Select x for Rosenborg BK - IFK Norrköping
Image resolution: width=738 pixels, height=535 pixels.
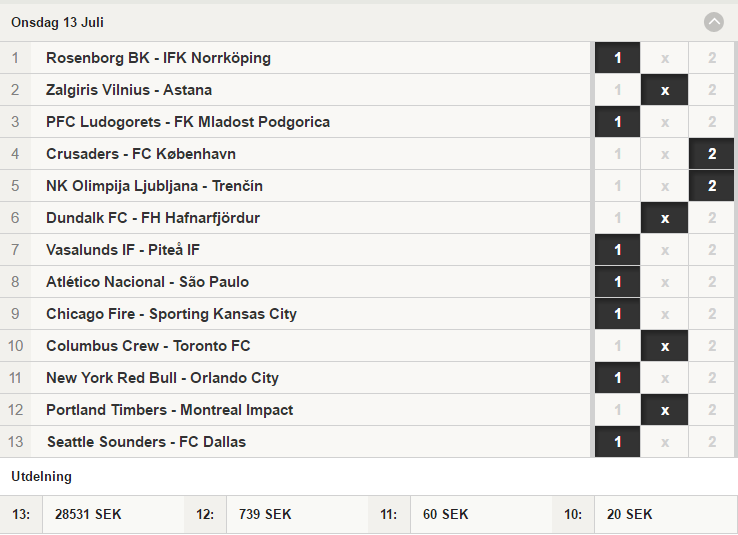pos(664,58)
